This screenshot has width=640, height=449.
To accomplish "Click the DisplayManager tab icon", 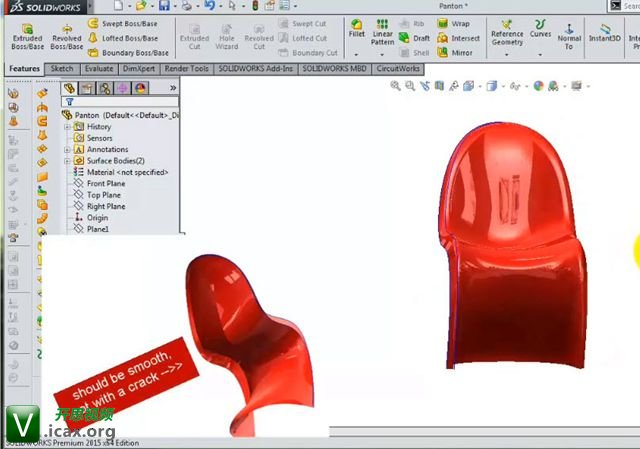I will 140,88.
